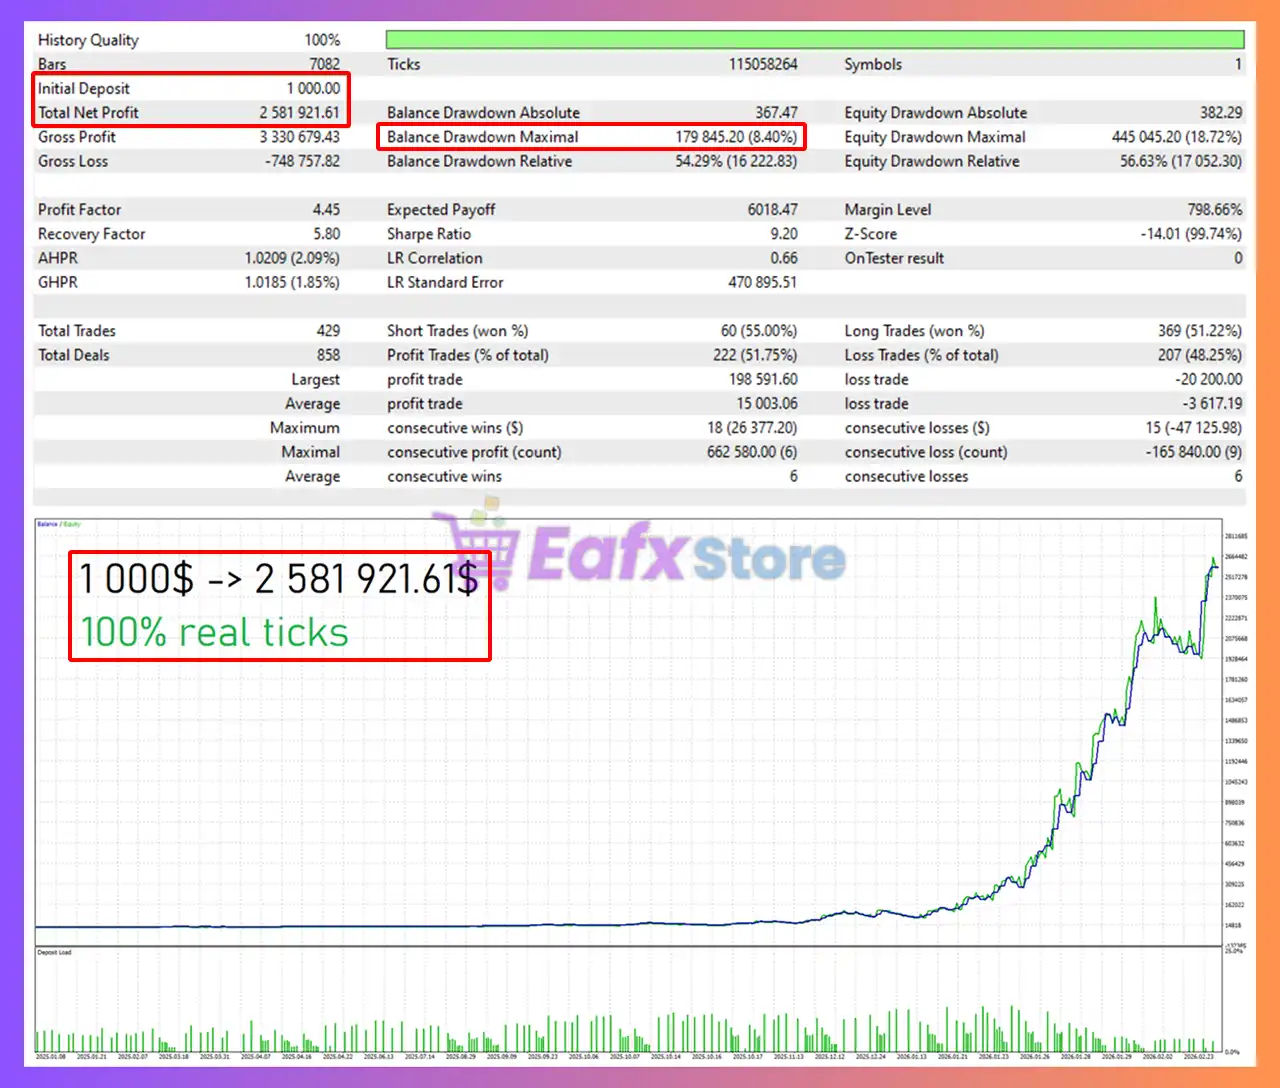The image size is (1280, 1088).
Task: Select the 2025.01.08 date label on the axis
Action: pos(52,1054)
